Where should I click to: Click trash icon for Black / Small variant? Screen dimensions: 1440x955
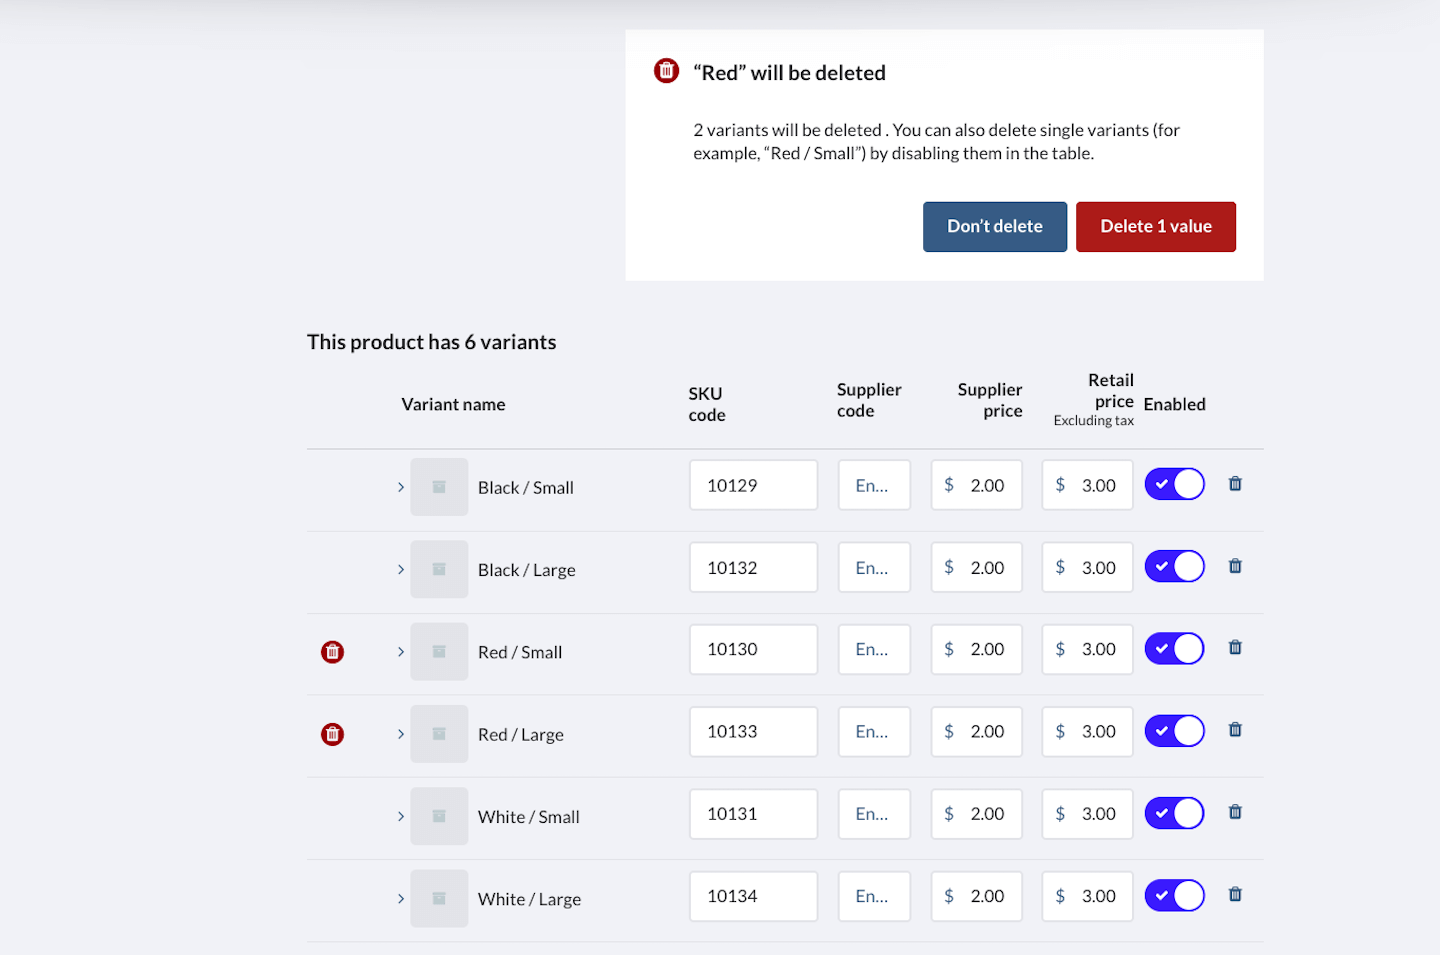[x=1235, y=484]
